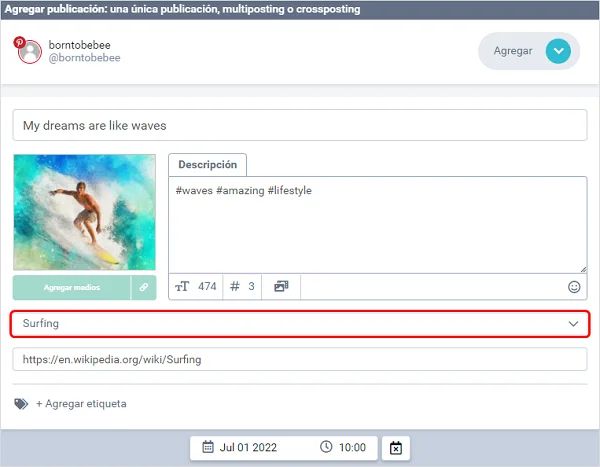Open the Surfing board dropdown
600x467 pixels.
[x=290, y=324]
